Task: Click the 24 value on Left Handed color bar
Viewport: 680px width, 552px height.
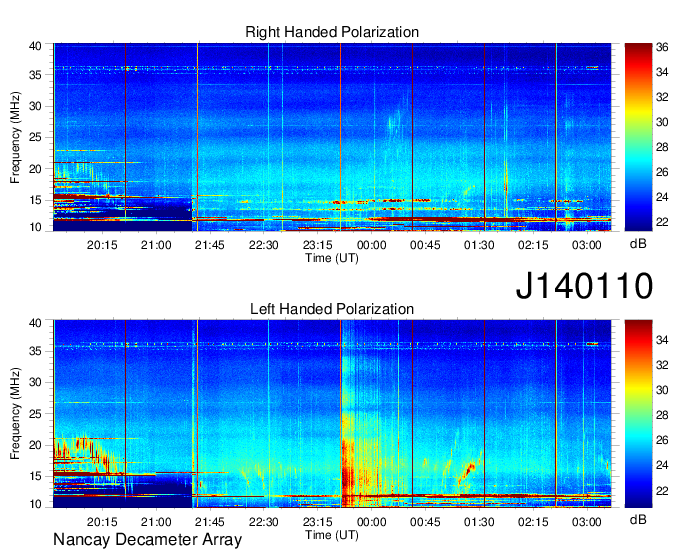Action: pos(662,465)
